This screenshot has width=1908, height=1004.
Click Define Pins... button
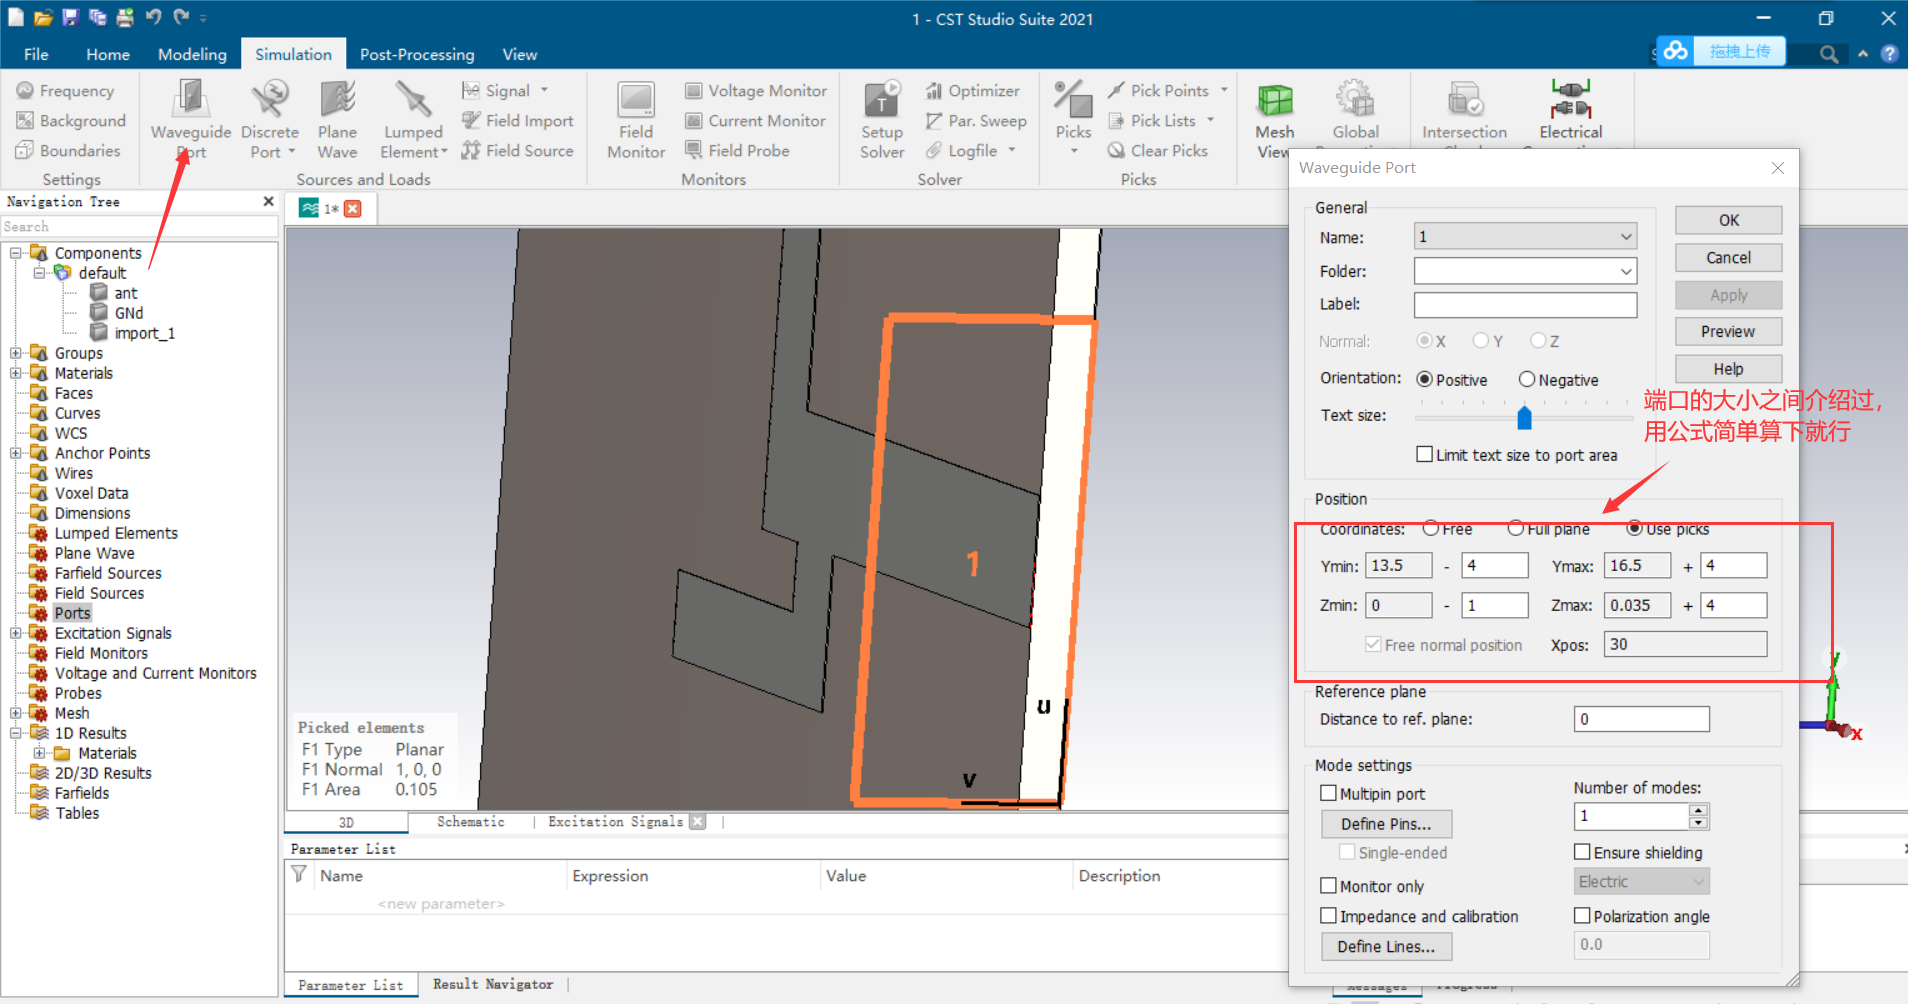click(1386, 824)
